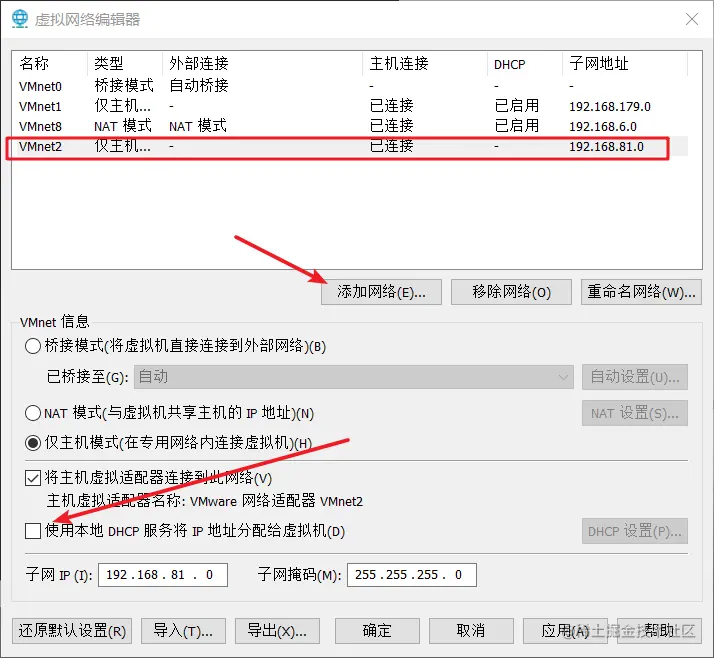Screen dimensions: 714x658
Task: Click the 移除网络(O) button
Action: click(511, 292)
